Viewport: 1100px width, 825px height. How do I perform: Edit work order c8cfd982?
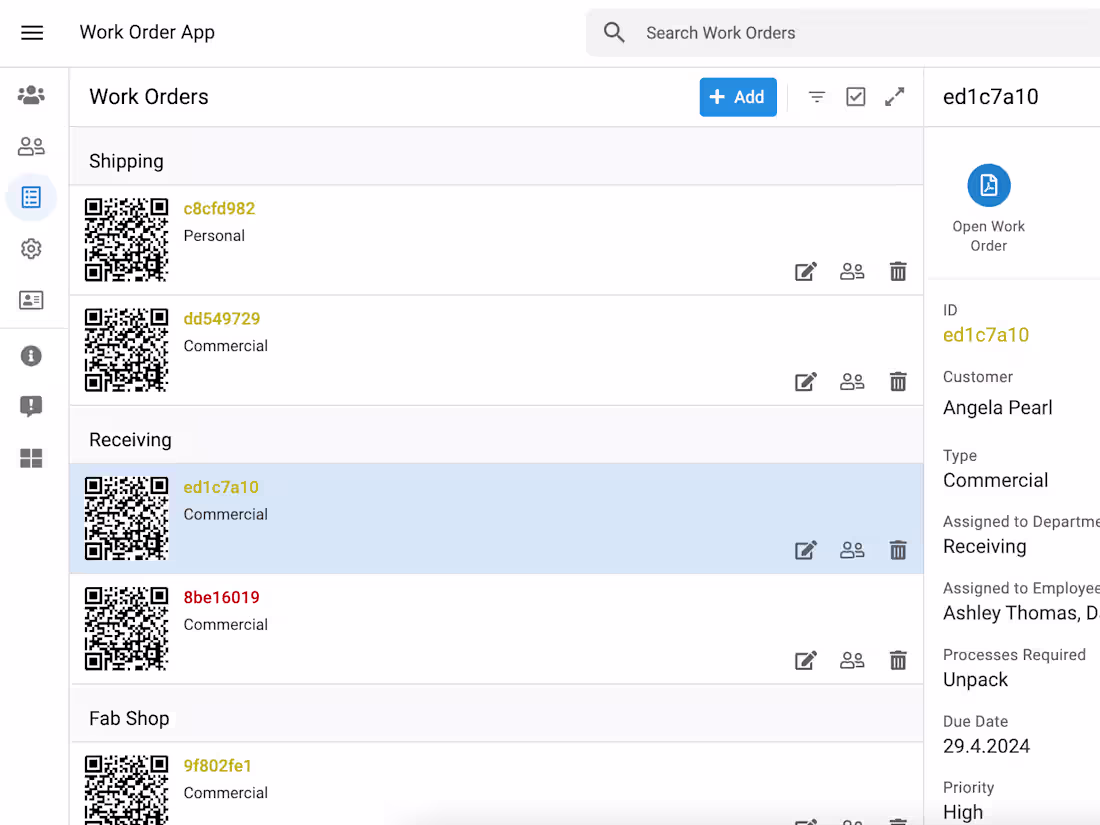tap(806, 271)
